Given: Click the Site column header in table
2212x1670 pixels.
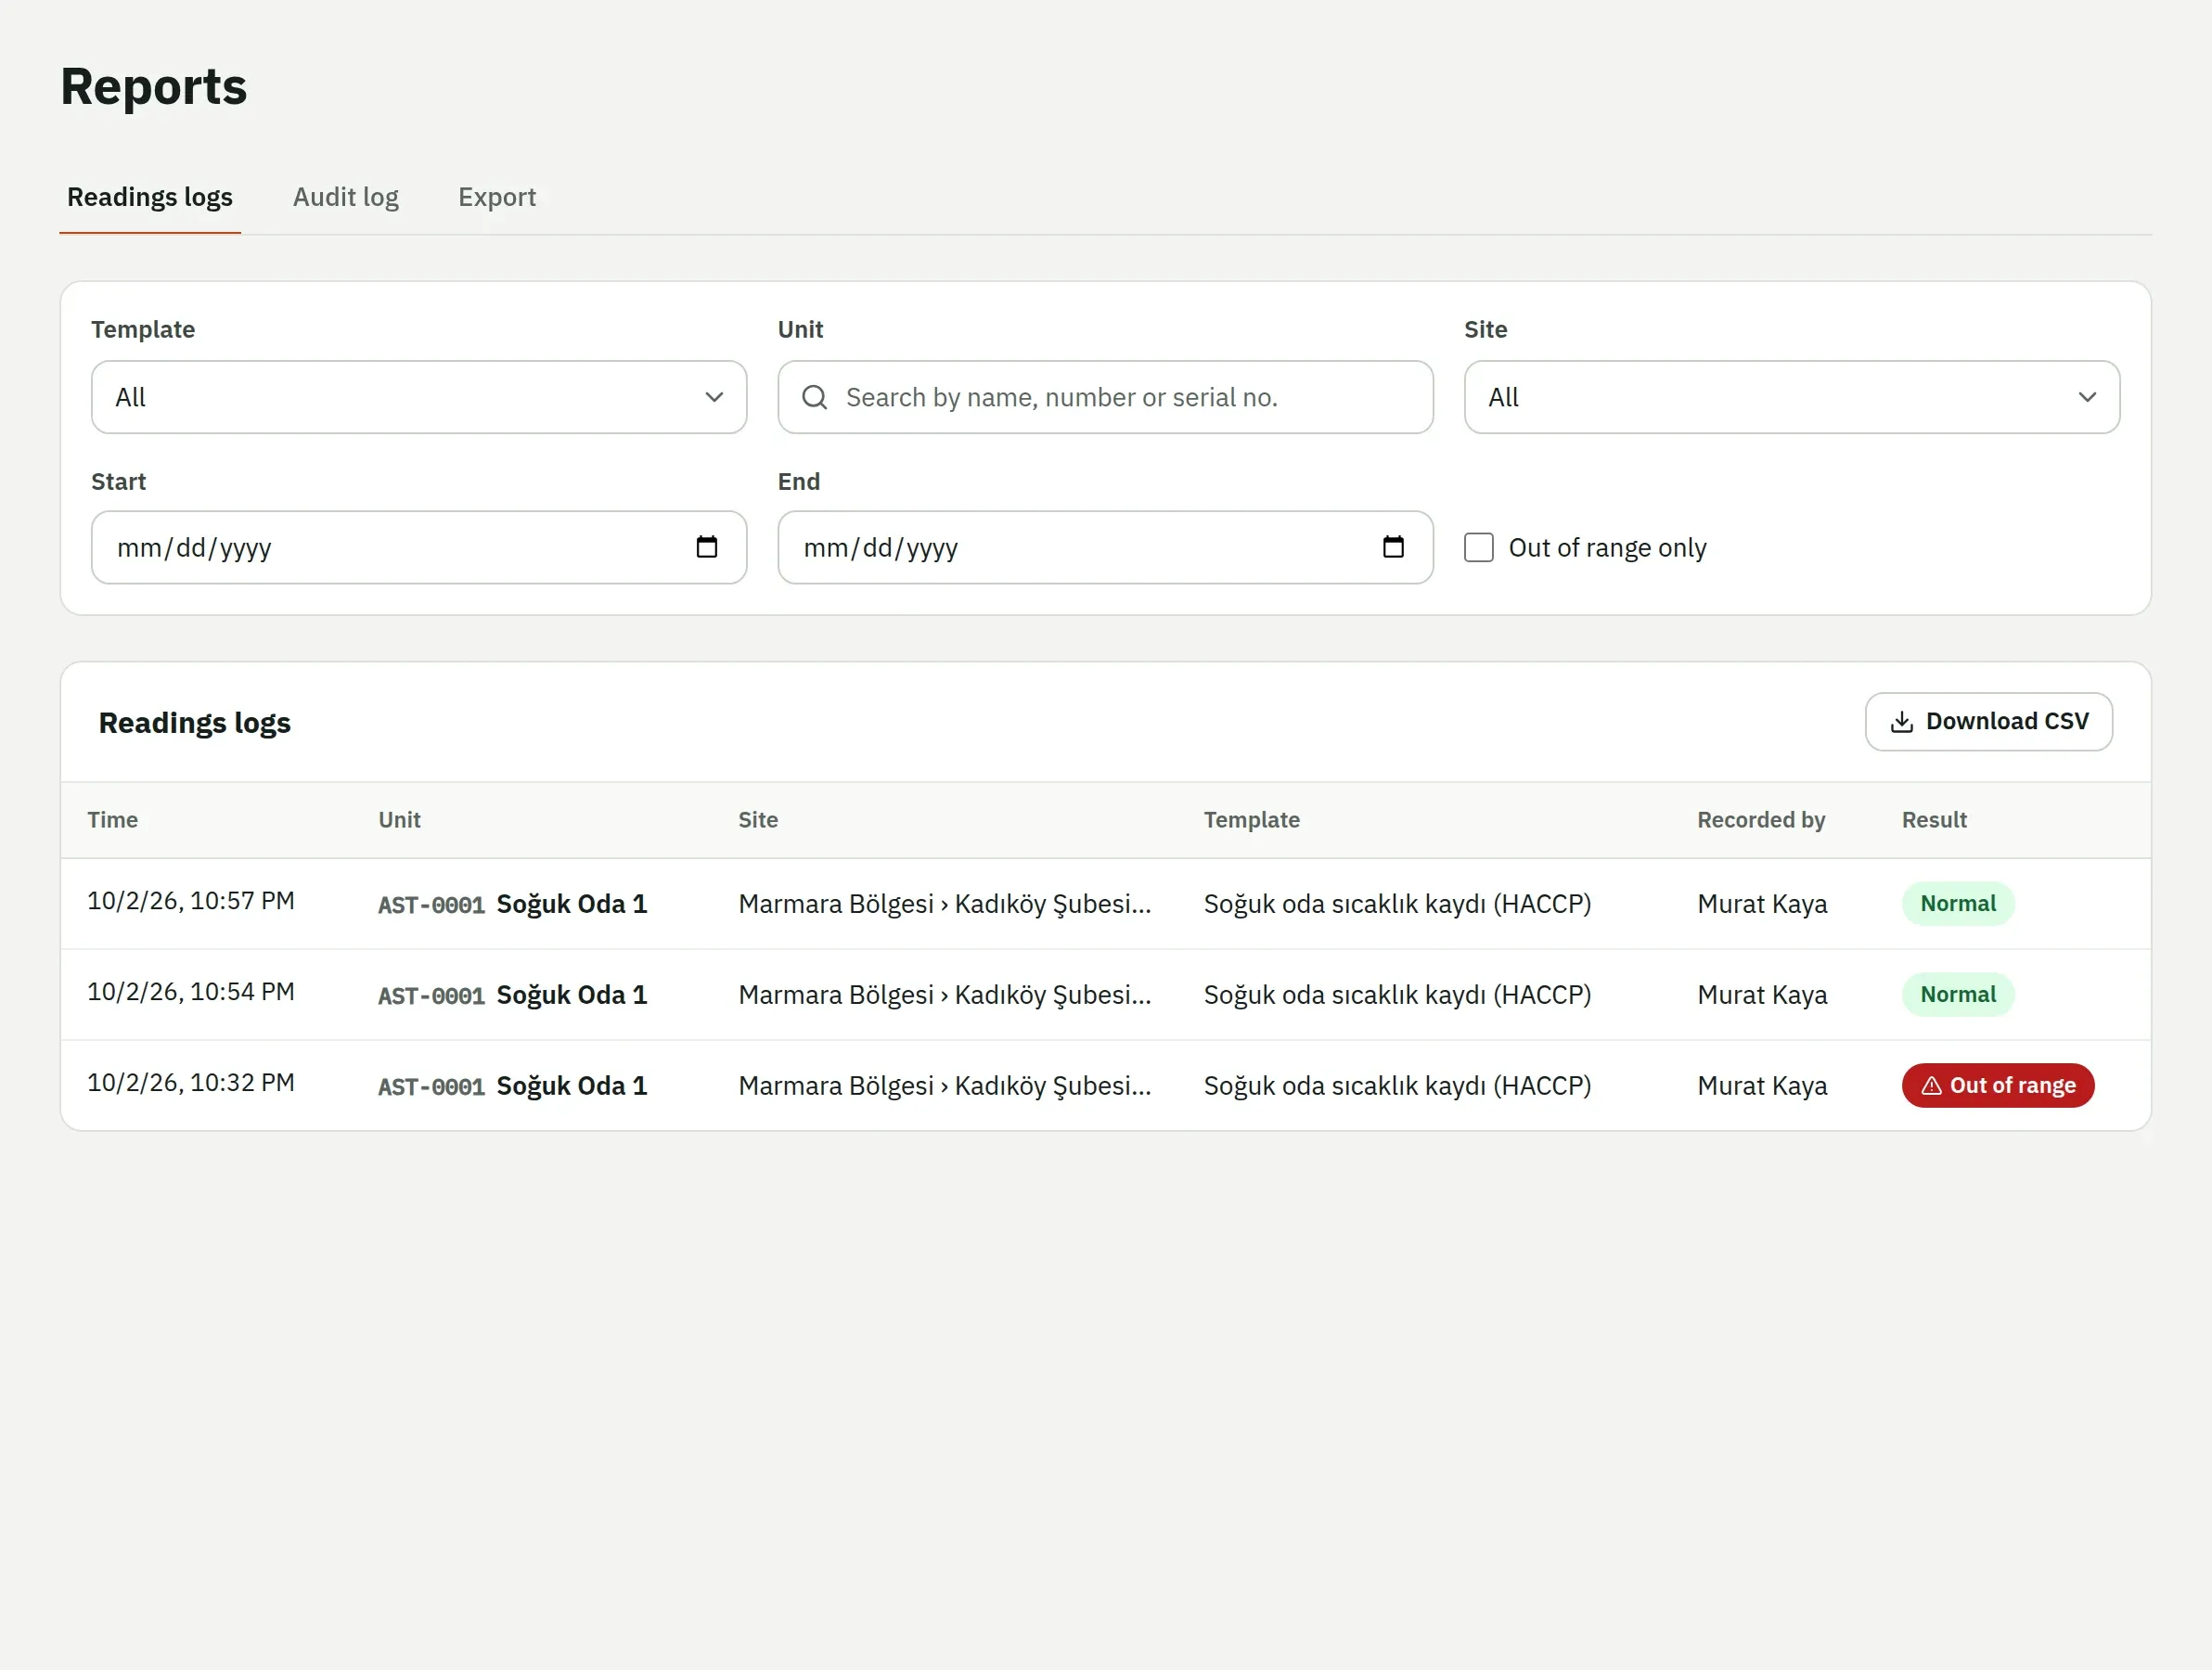Looking at the screenshot, I should coord(758,820).
